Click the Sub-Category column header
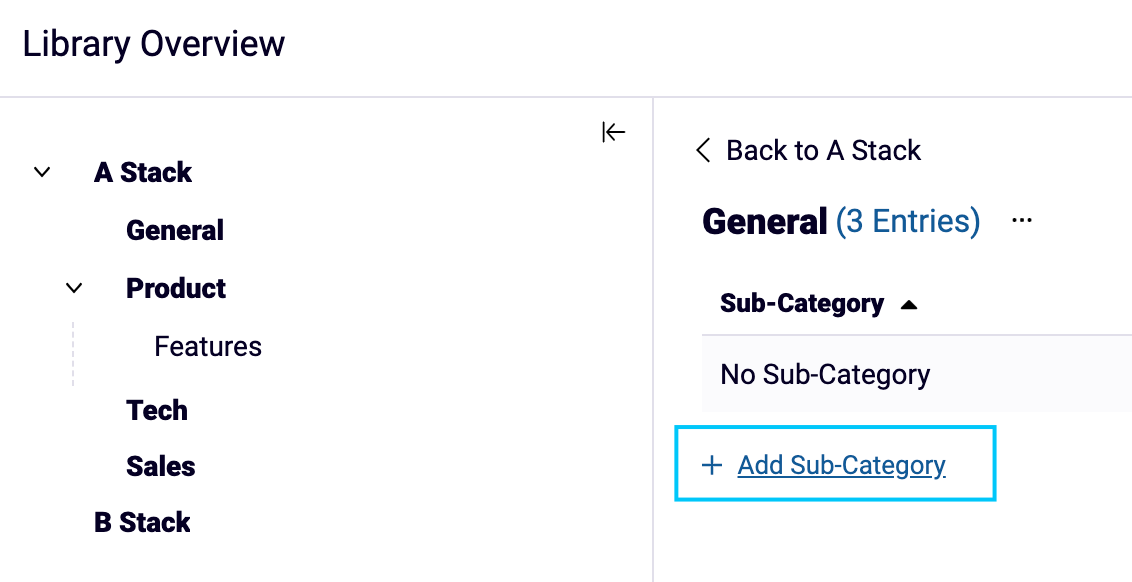The width and height of the screenshot is (1132, 582). point(800,303)
